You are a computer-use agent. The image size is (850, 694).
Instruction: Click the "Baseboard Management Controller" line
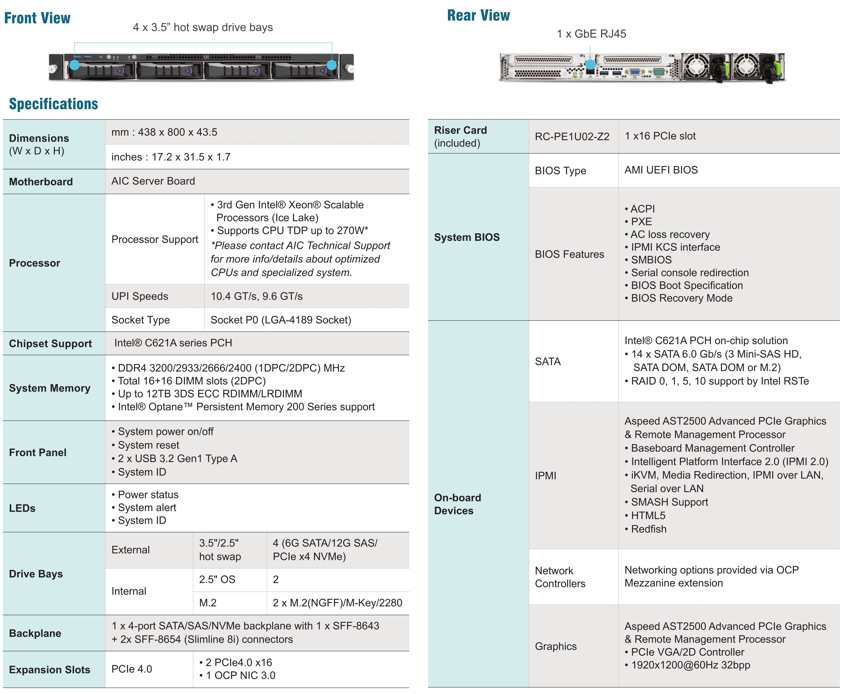pos(710,448)
